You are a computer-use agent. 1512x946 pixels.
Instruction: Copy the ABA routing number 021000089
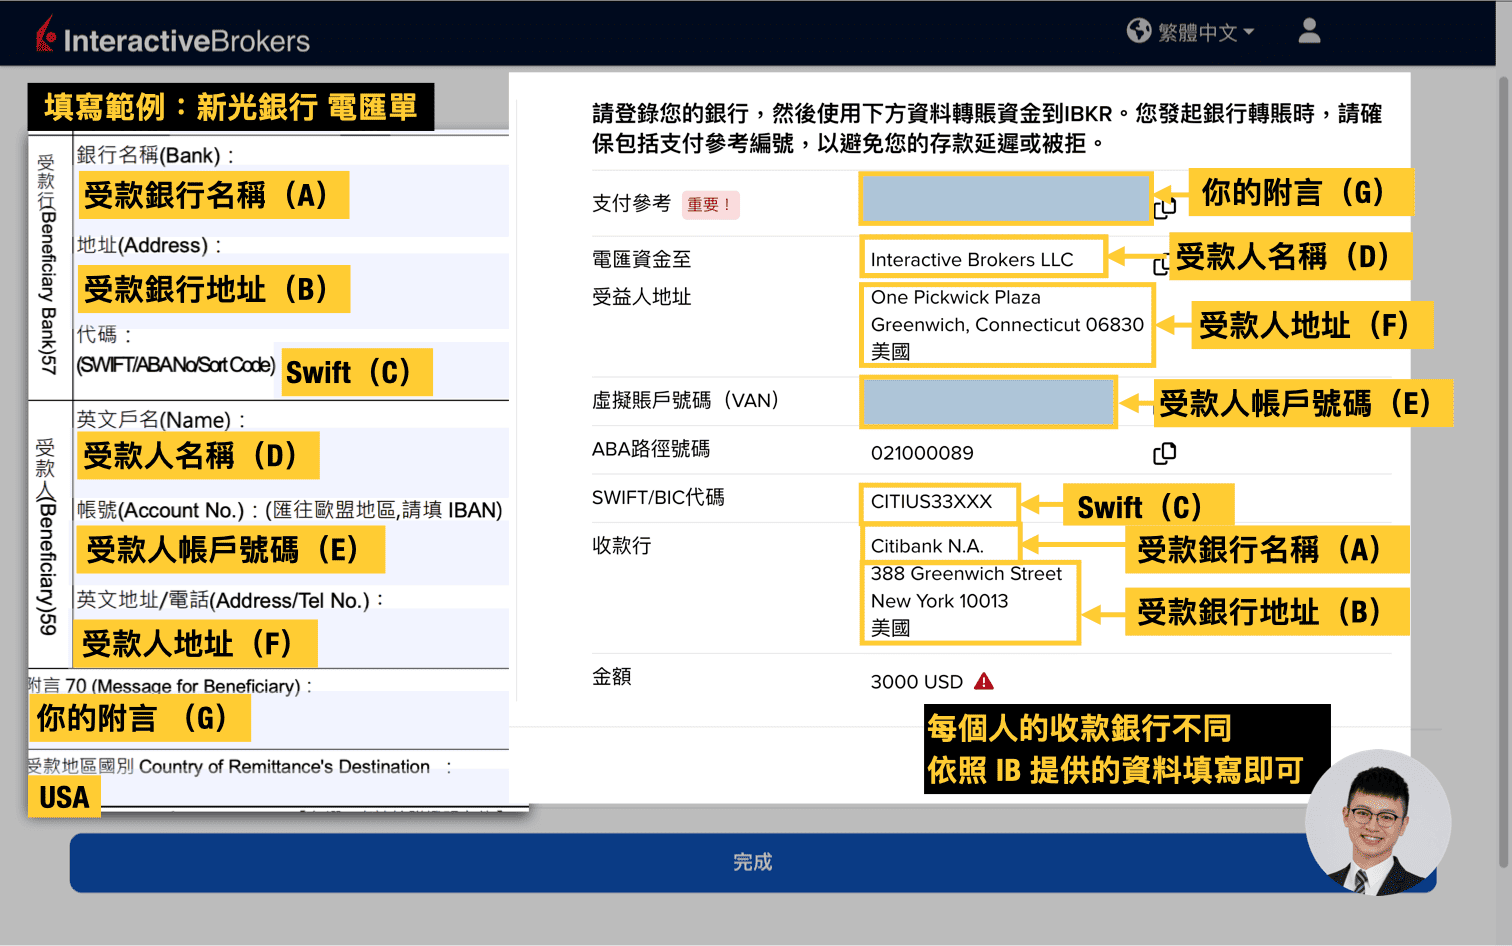1164,452
